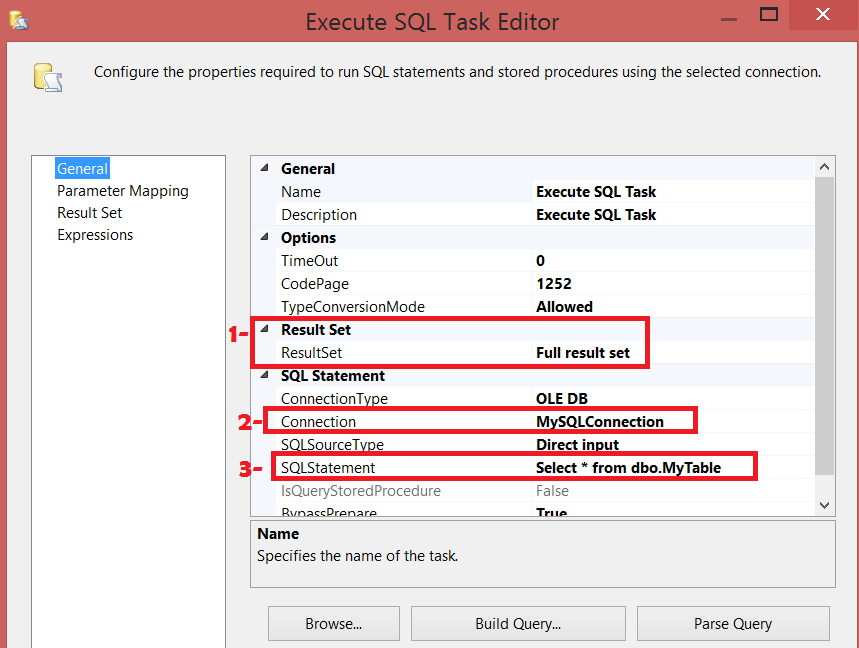Click the Execute SQL Task editor icon
This screenshot has width=859, height=648.
click(x=49, y=78)
